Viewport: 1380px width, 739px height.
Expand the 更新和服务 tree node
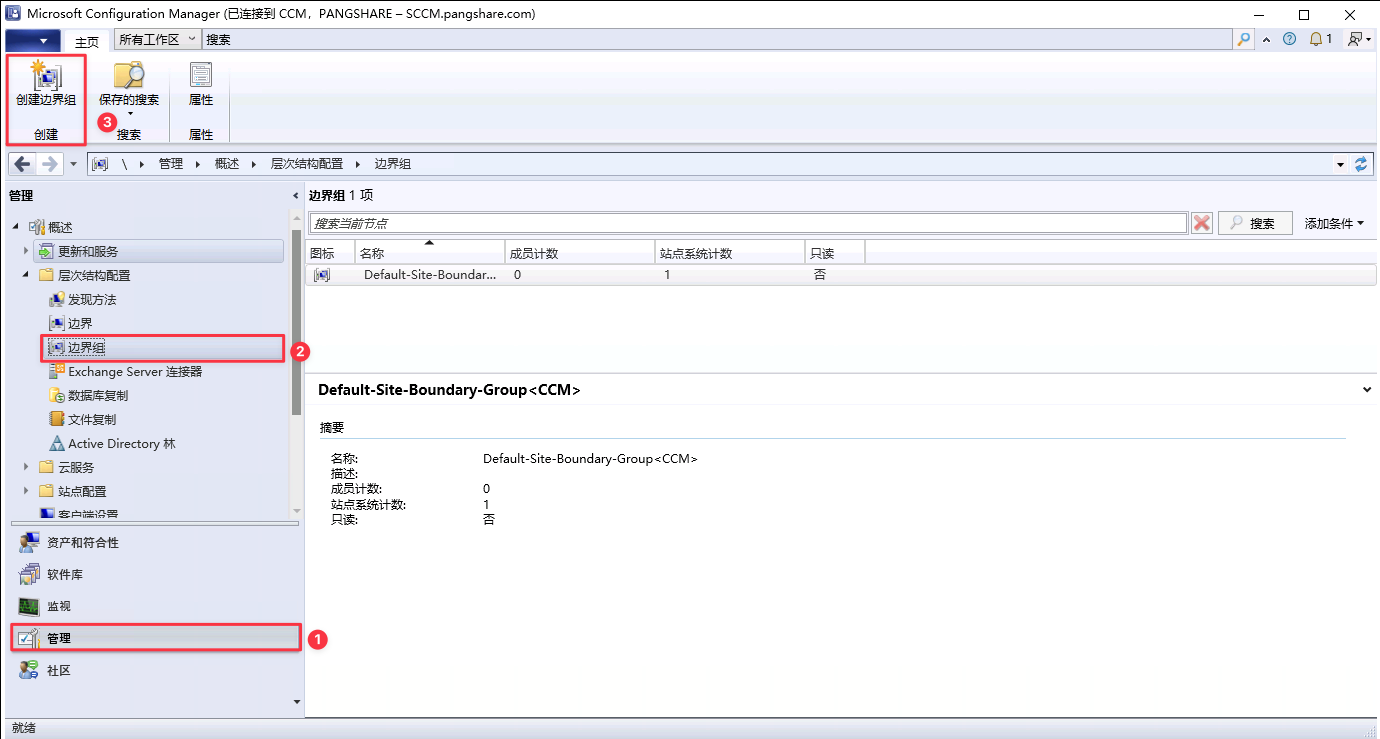26,251
